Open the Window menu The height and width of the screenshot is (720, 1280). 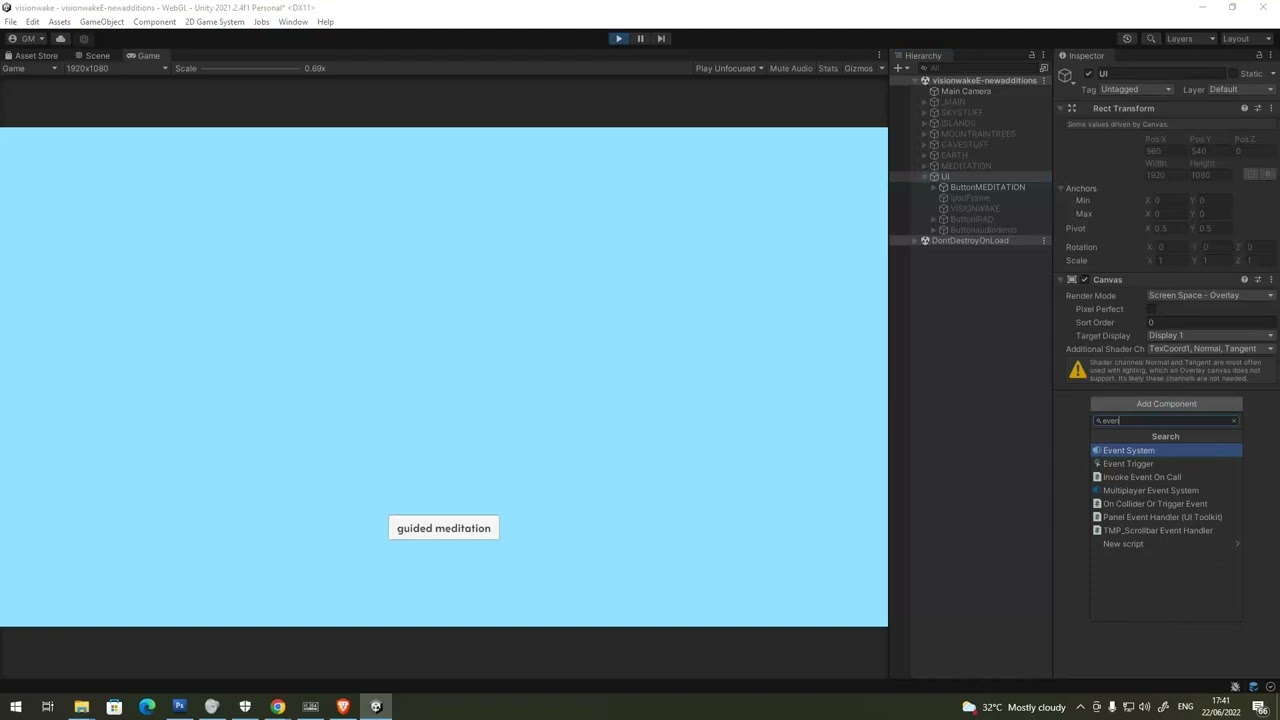[293, 22]
